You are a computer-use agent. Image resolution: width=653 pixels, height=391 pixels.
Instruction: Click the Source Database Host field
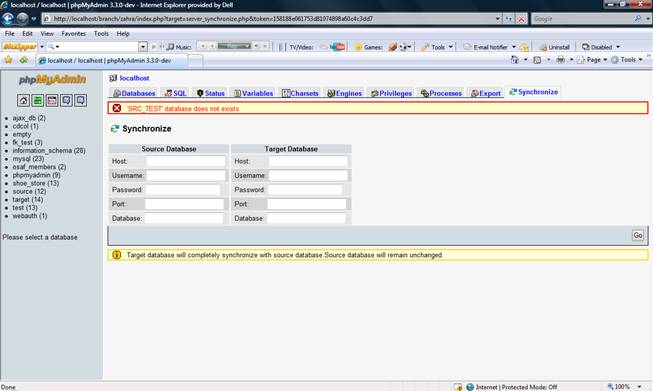pyautogui.click(x=186, y=161)
